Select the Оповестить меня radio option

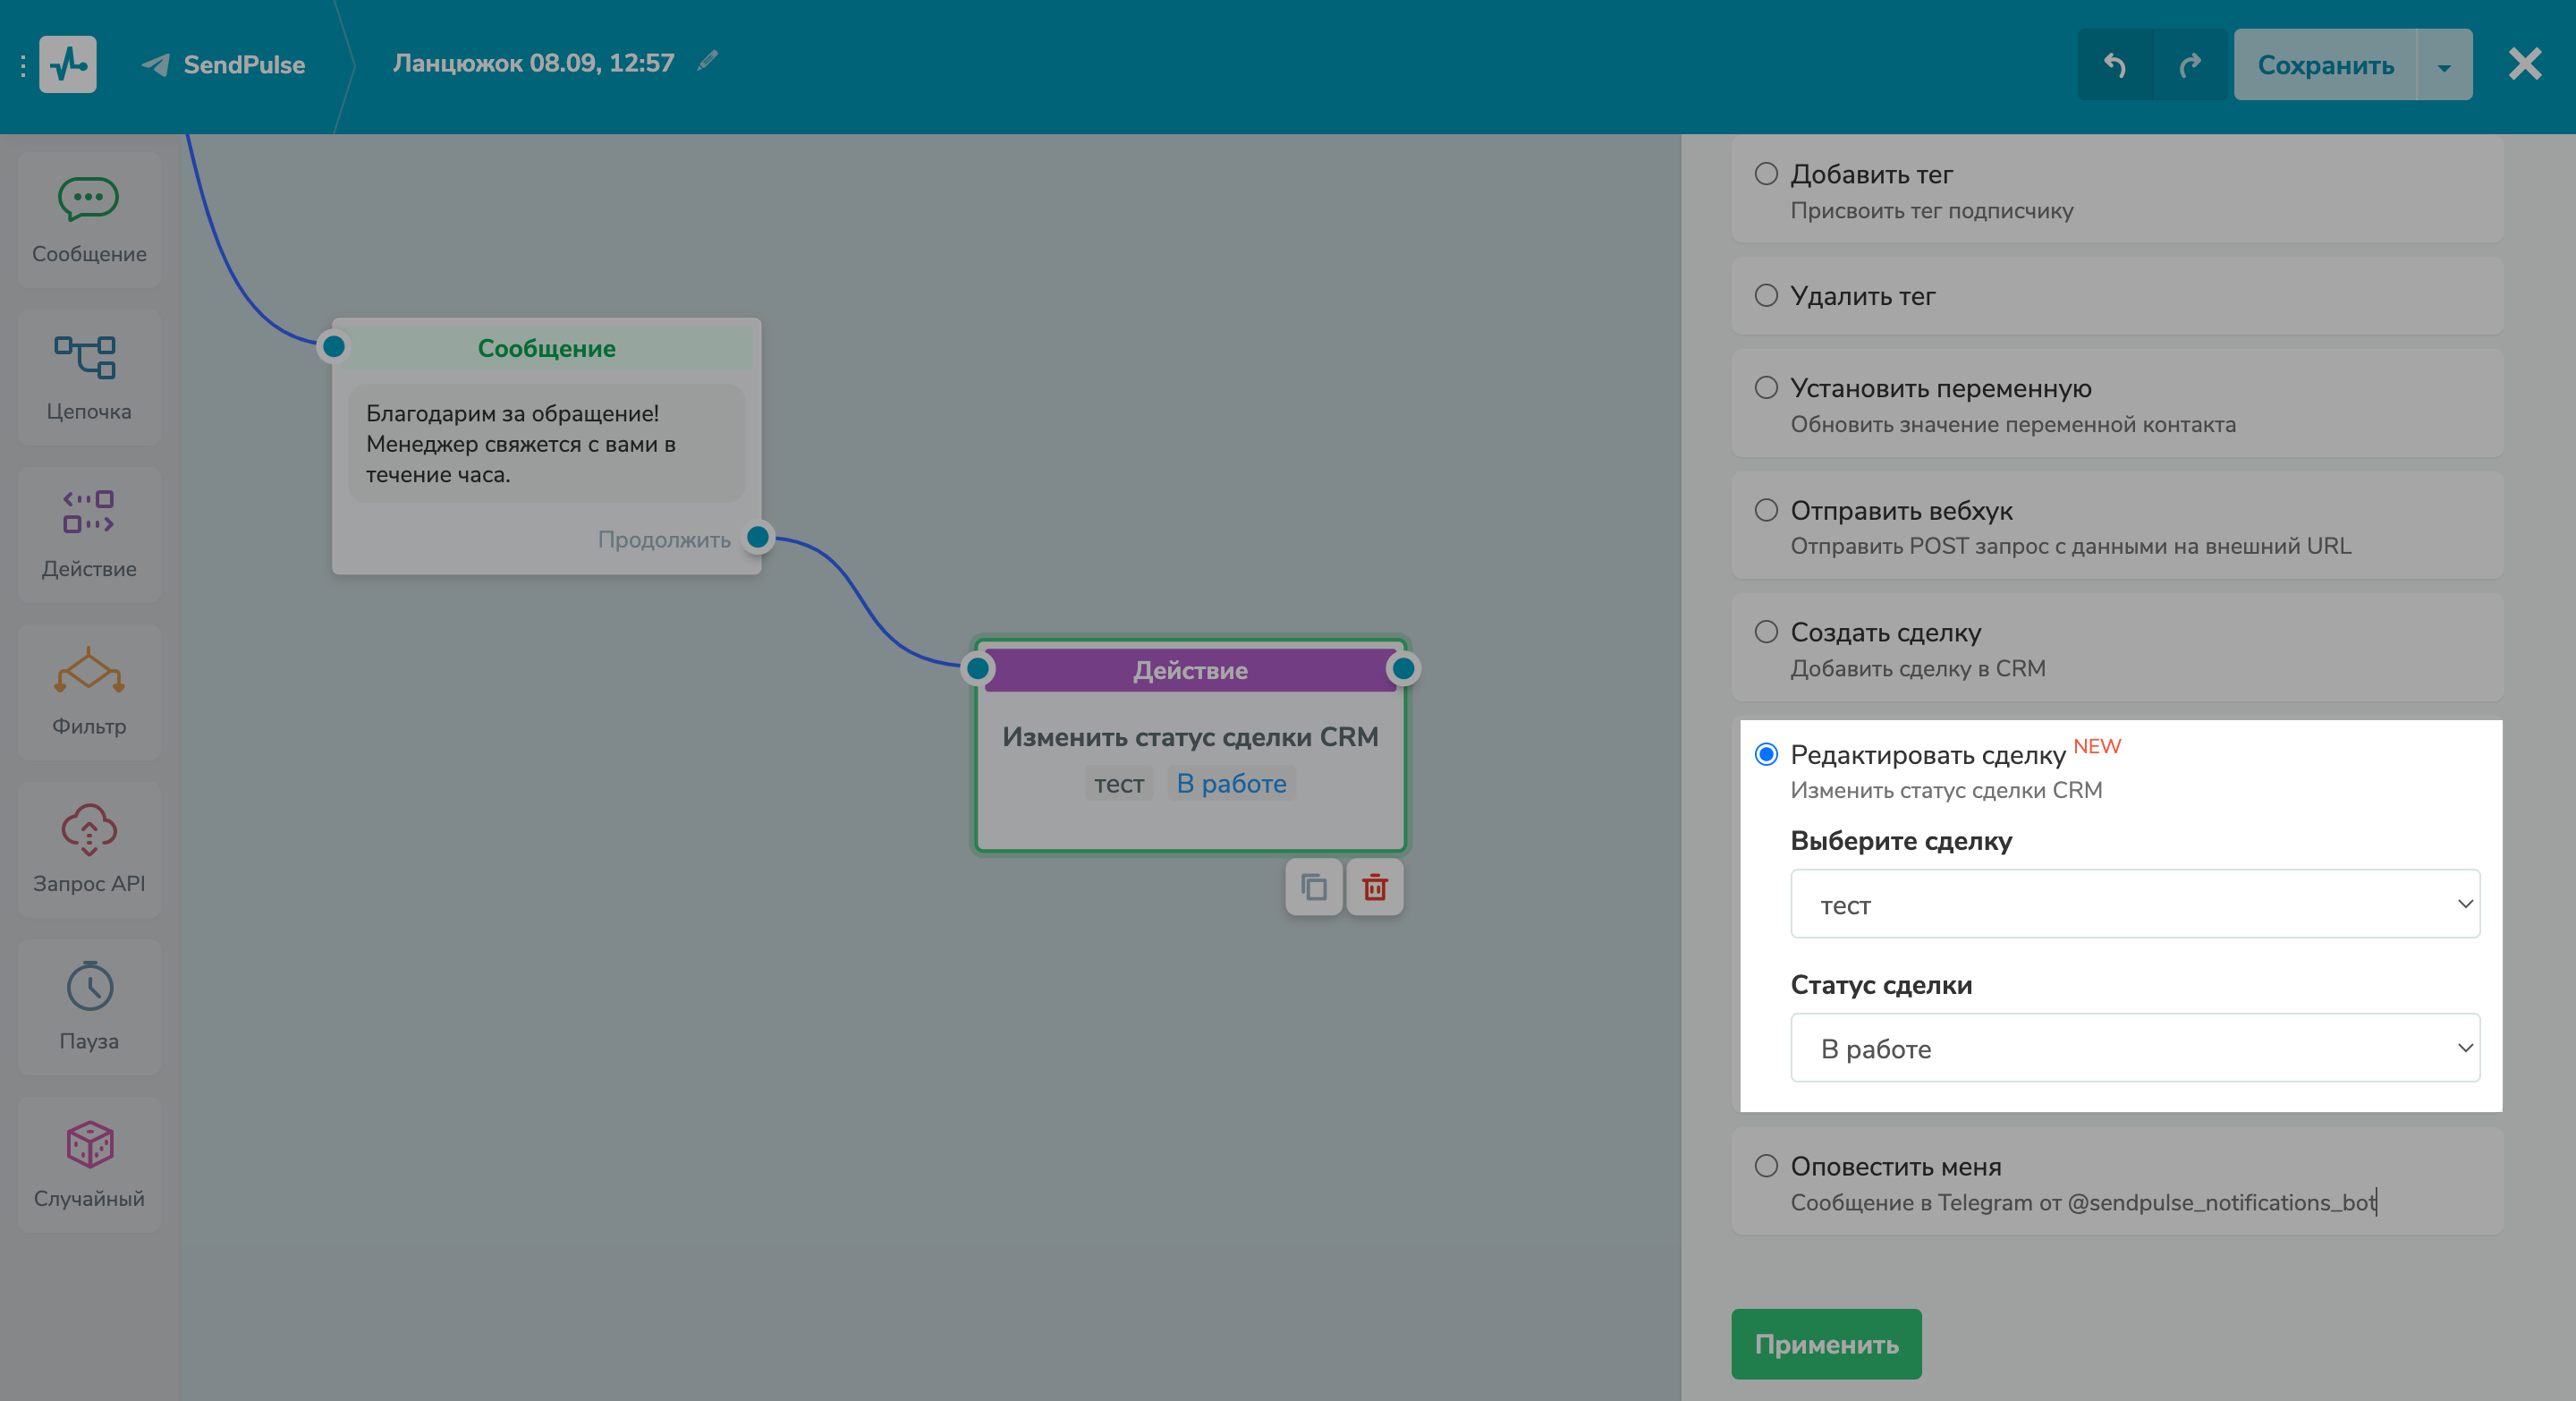1766,1166
